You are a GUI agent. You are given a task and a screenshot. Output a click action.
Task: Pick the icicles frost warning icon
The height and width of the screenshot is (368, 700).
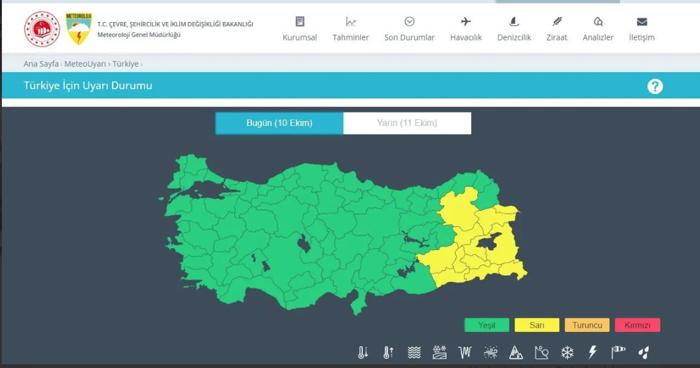[465, 352]
